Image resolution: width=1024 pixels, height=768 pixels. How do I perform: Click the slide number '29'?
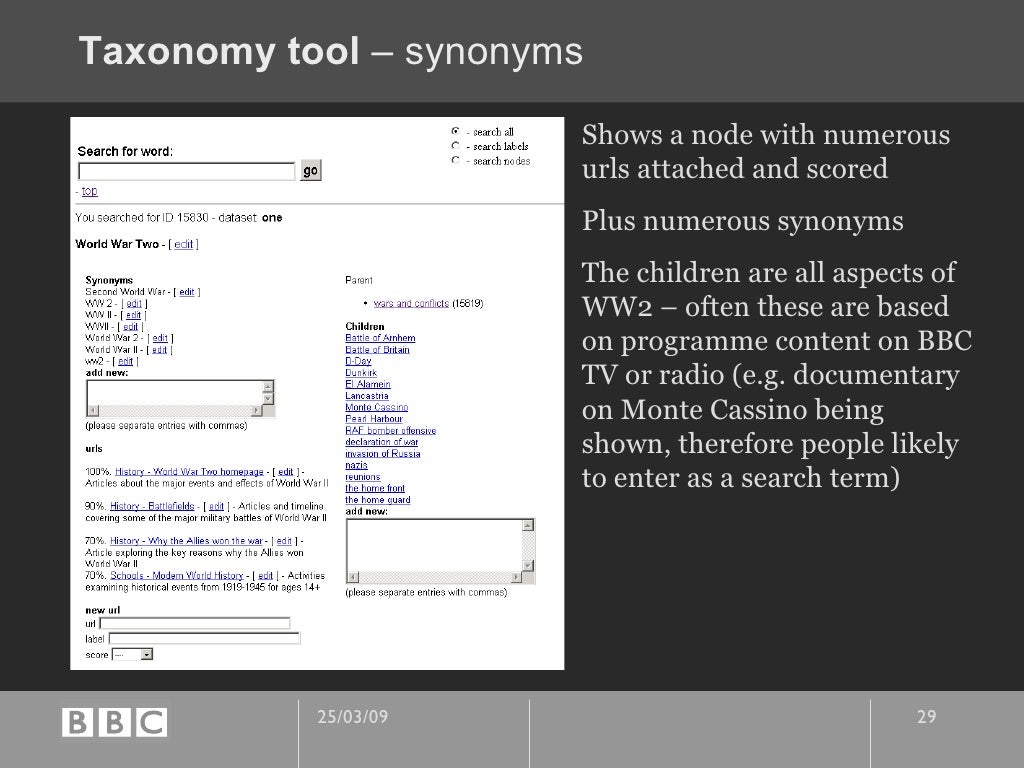tap(926, 716)
